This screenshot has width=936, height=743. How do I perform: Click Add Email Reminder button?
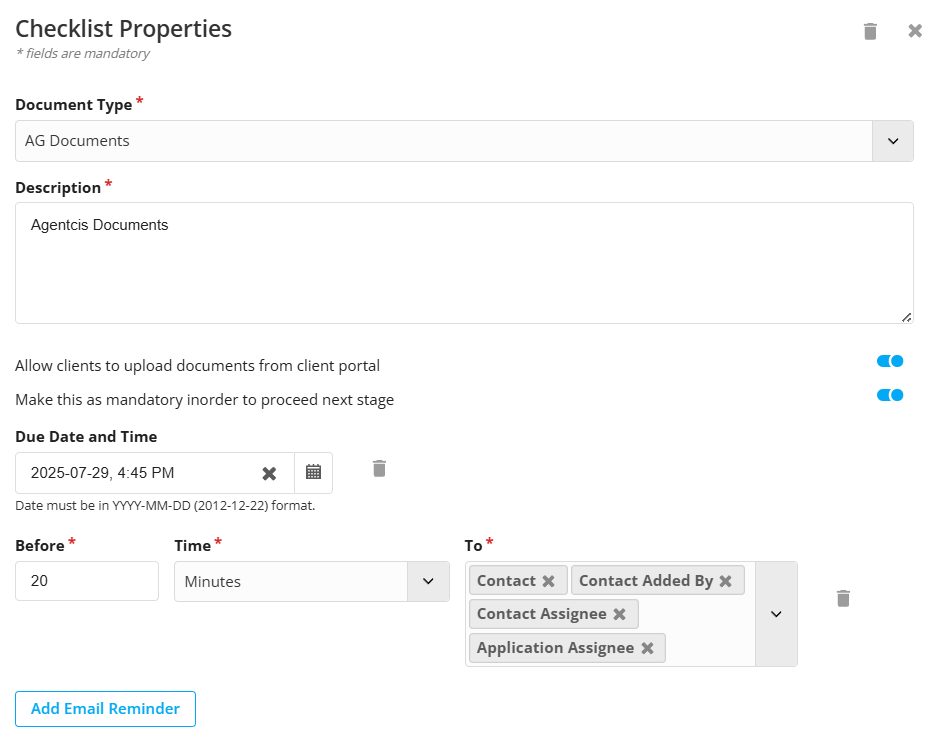pyautogui.click(x=105, y=709)
